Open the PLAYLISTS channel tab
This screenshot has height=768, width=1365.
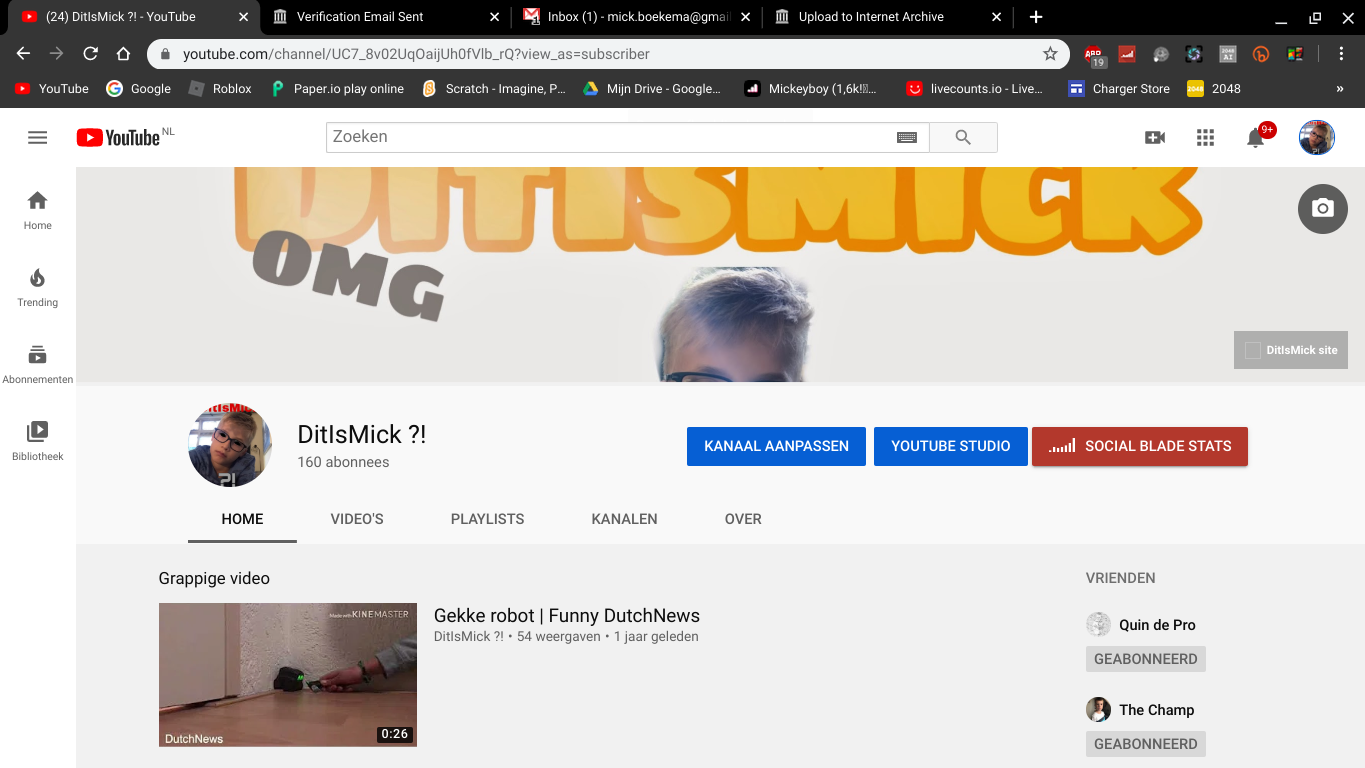coord(488,519)
